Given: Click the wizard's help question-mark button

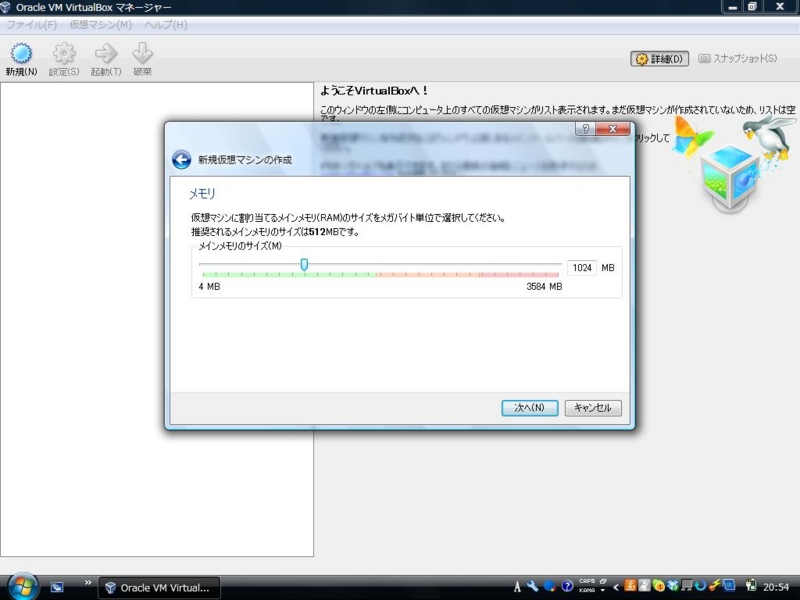Looking at the screenshot, I should pyautogui.click(x=585, y=129).
